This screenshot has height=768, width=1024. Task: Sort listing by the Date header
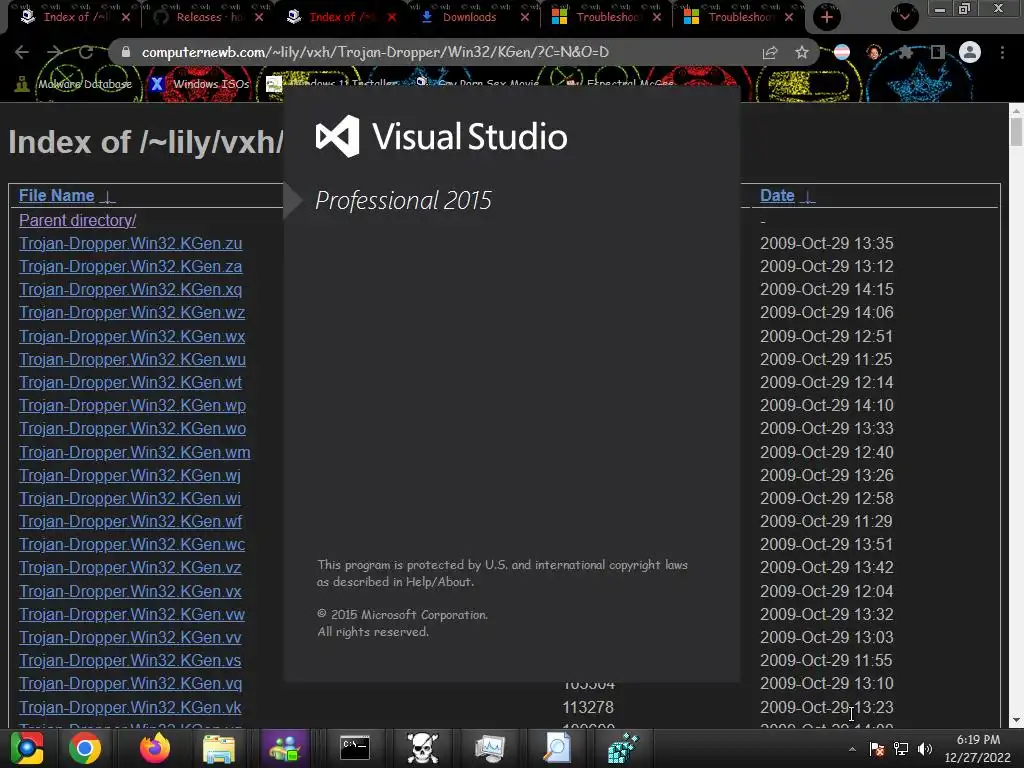point(777,195)
